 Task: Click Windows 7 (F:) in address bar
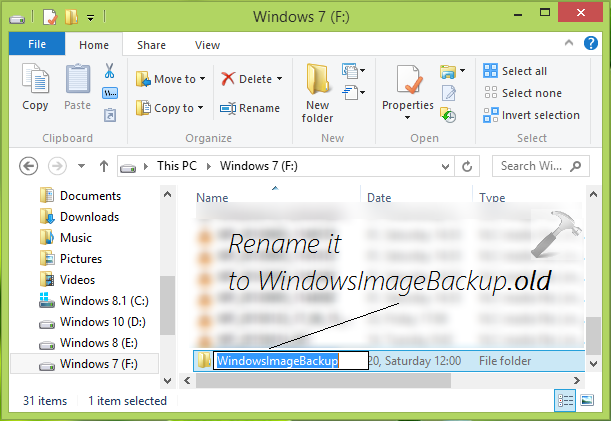[259, 166]
